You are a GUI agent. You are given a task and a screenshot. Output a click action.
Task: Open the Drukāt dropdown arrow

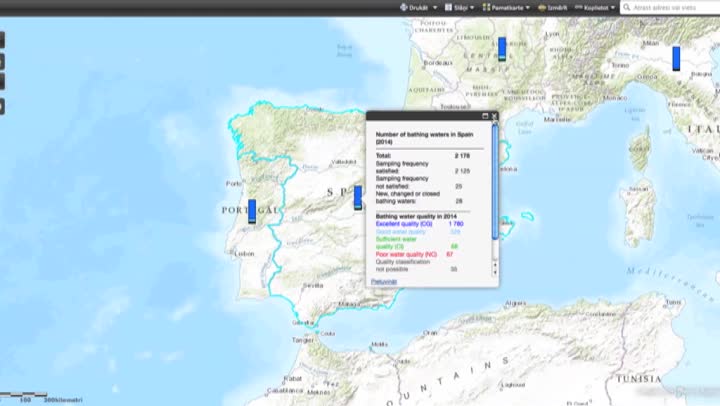click(x=435, y=8)
